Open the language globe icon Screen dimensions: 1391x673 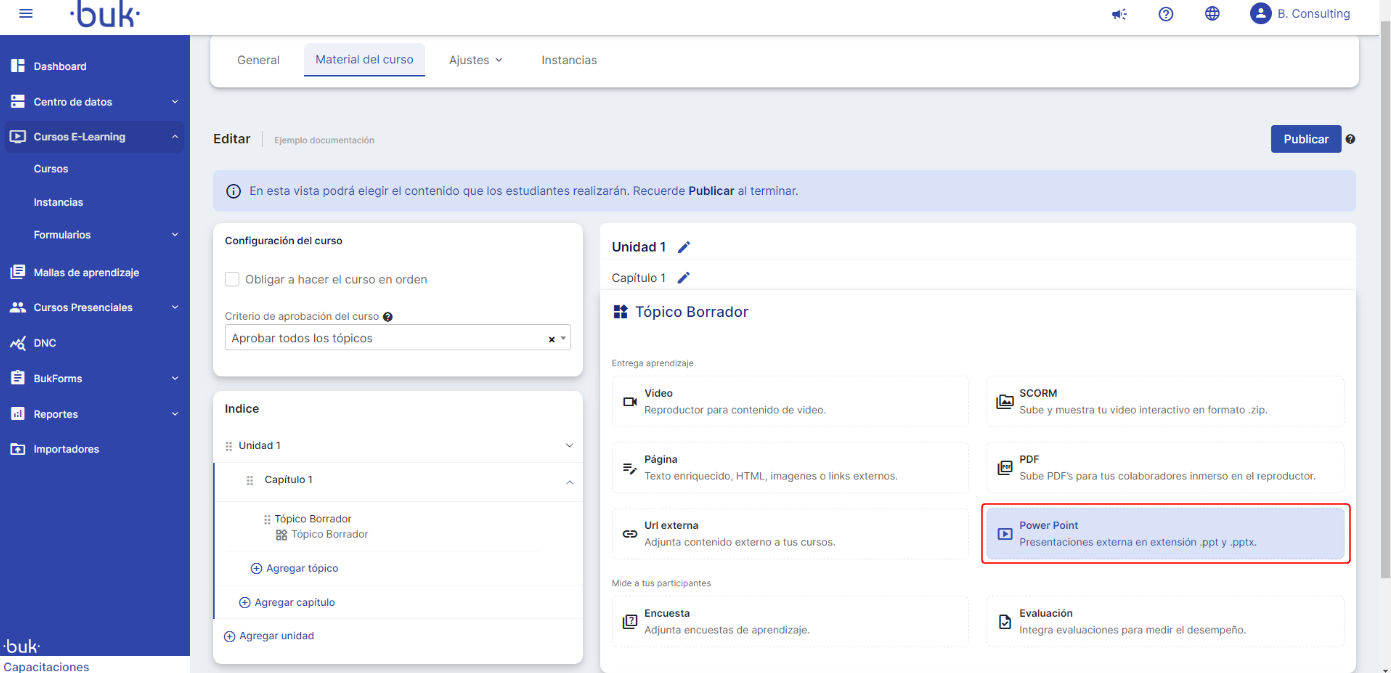1212,14
